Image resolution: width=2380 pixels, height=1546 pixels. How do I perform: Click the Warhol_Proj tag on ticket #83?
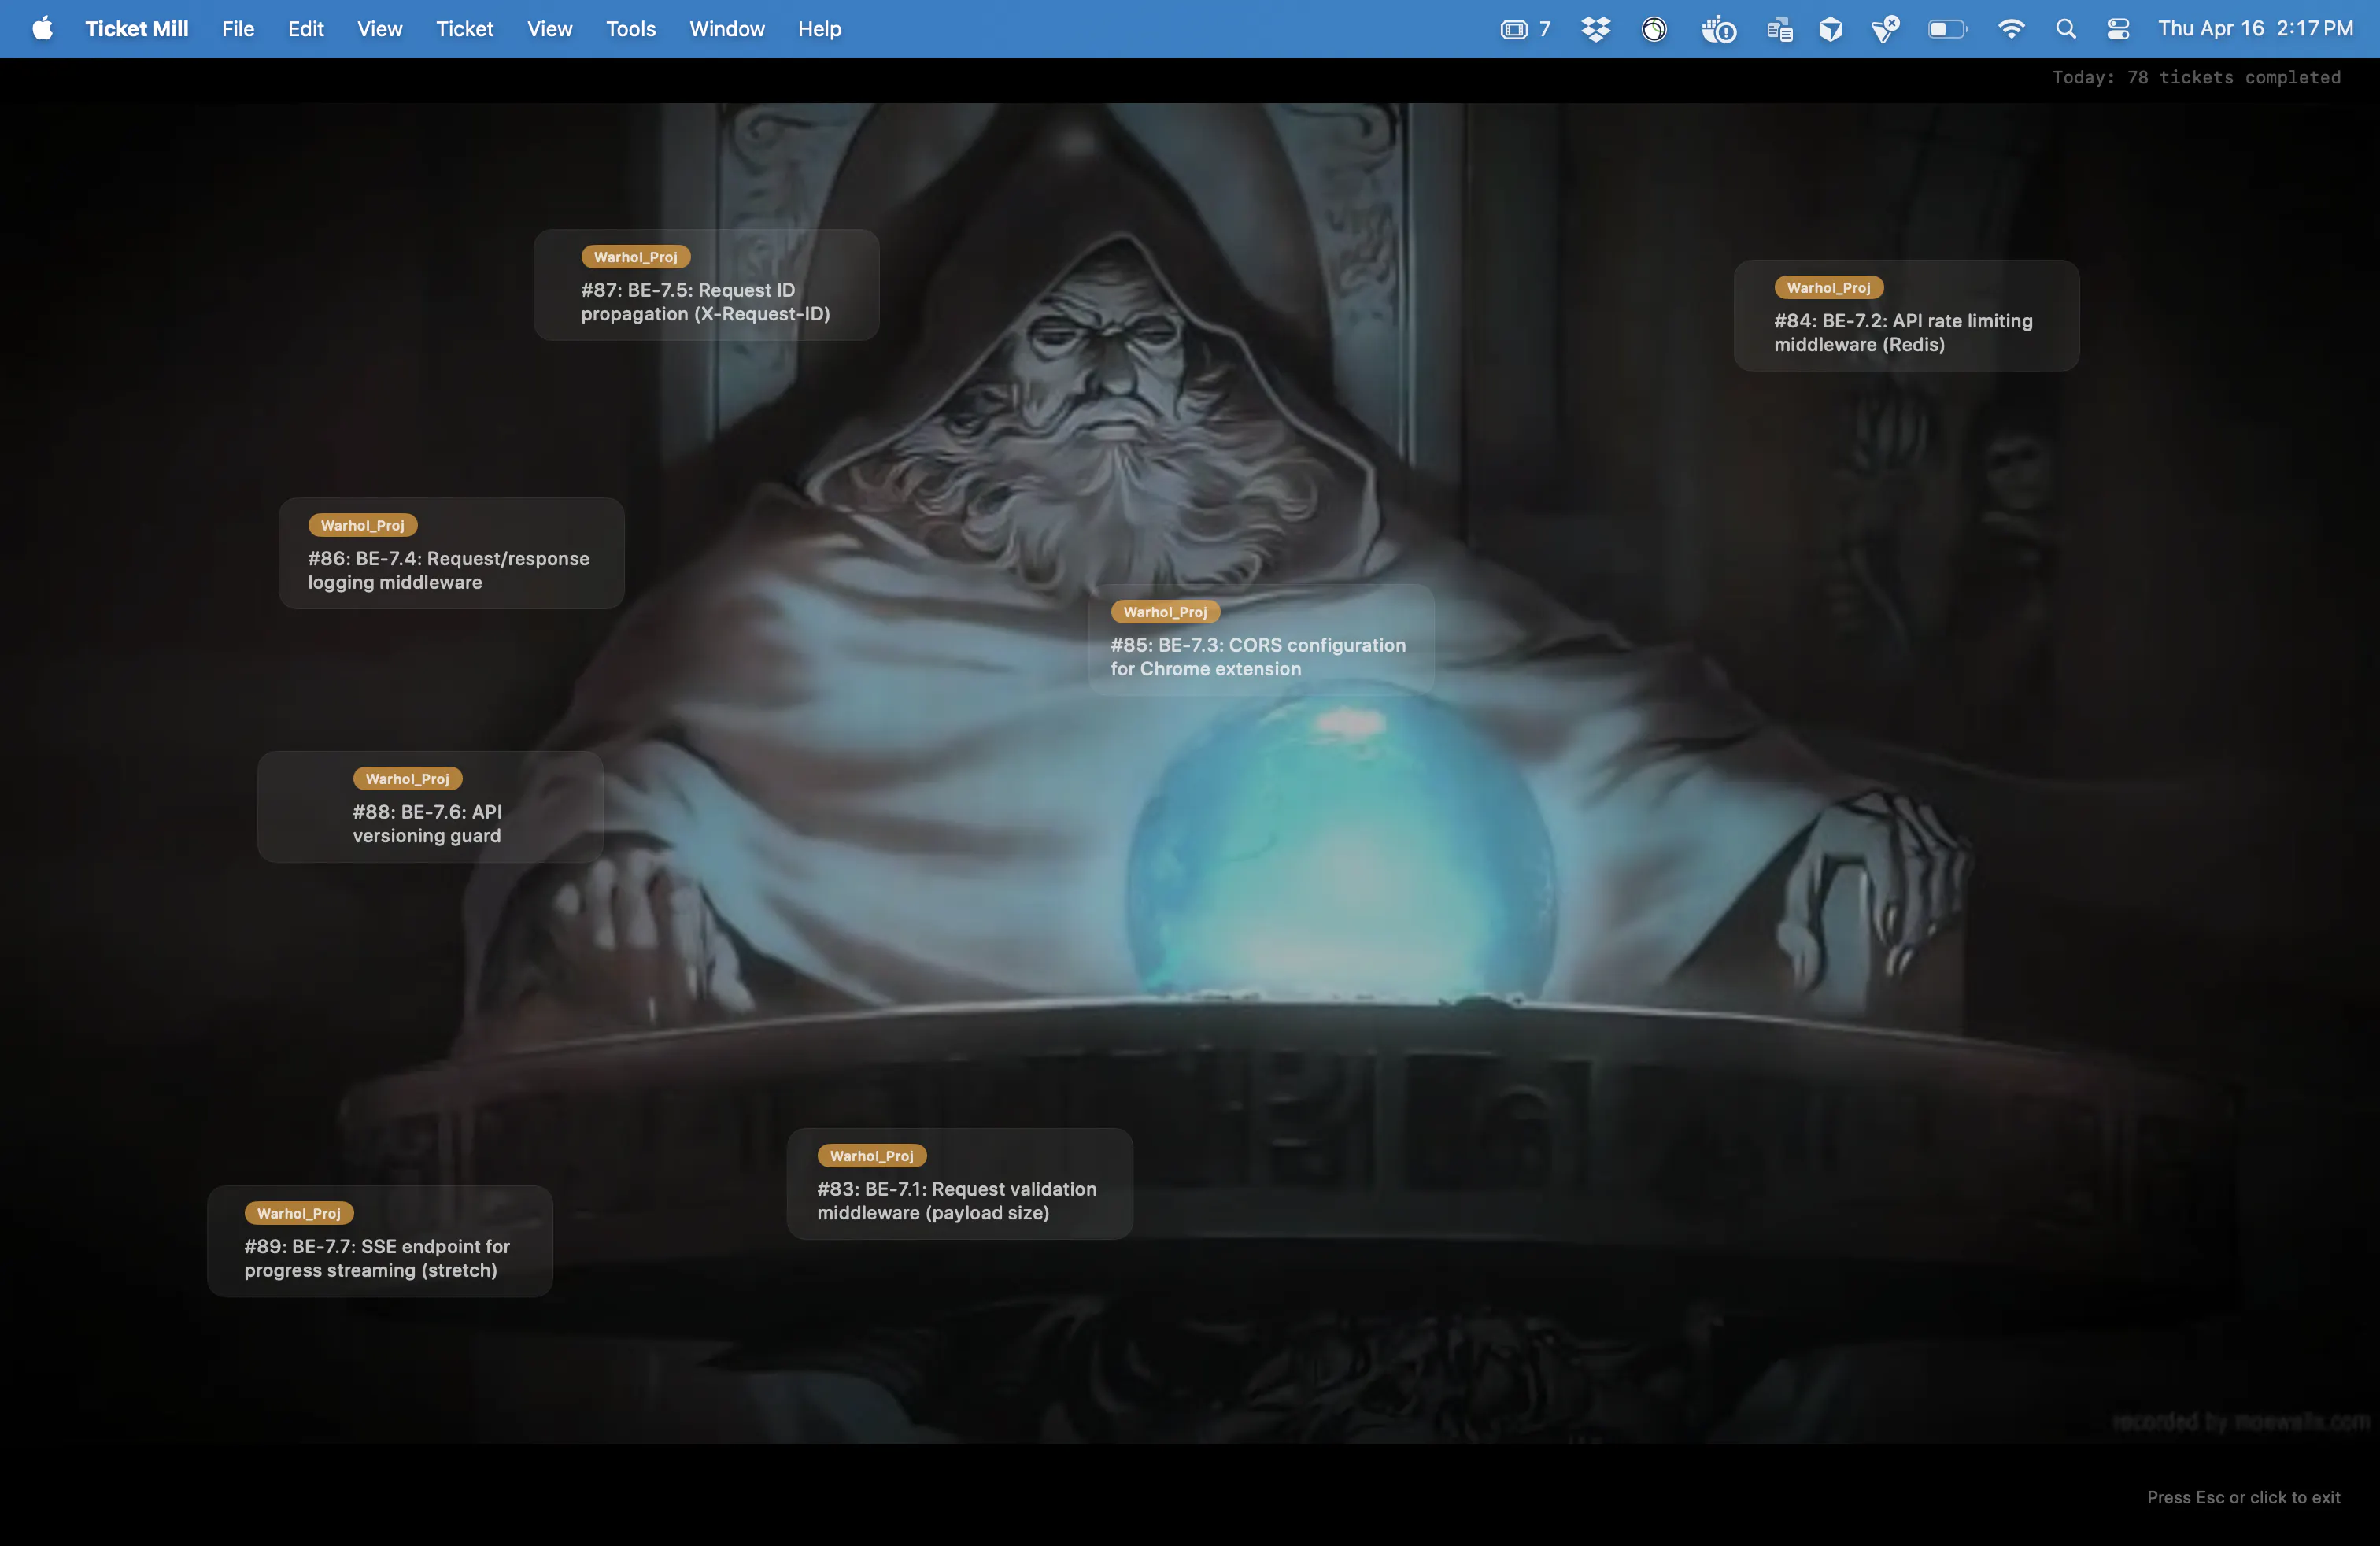(x=872, y=1156)
